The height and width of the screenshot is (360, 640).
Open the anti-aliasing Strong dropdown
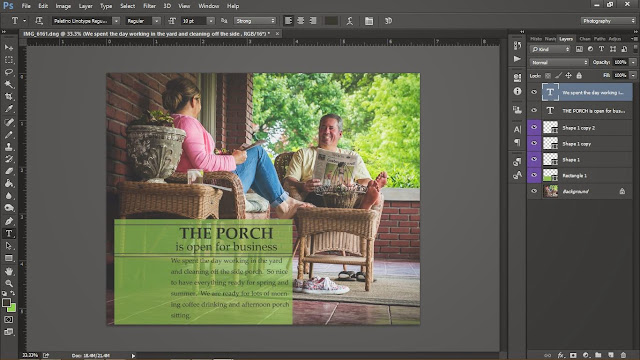coord(255,21)
